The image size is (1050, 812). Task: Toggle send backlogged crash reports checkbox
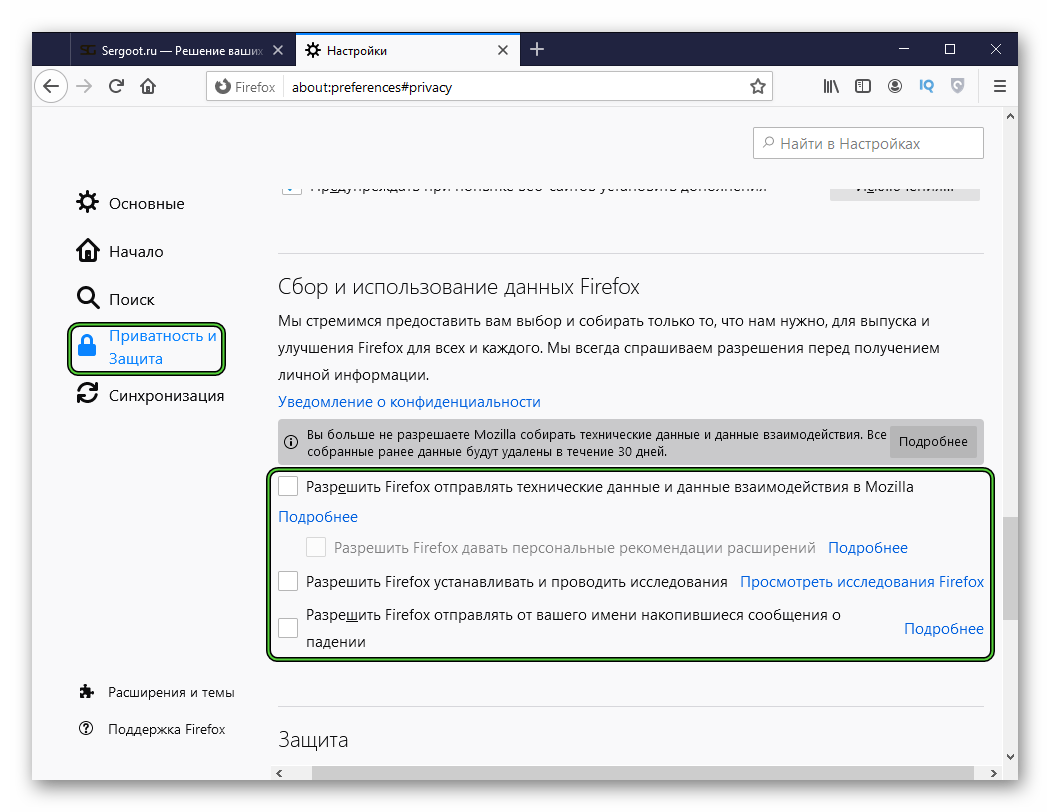288,628
